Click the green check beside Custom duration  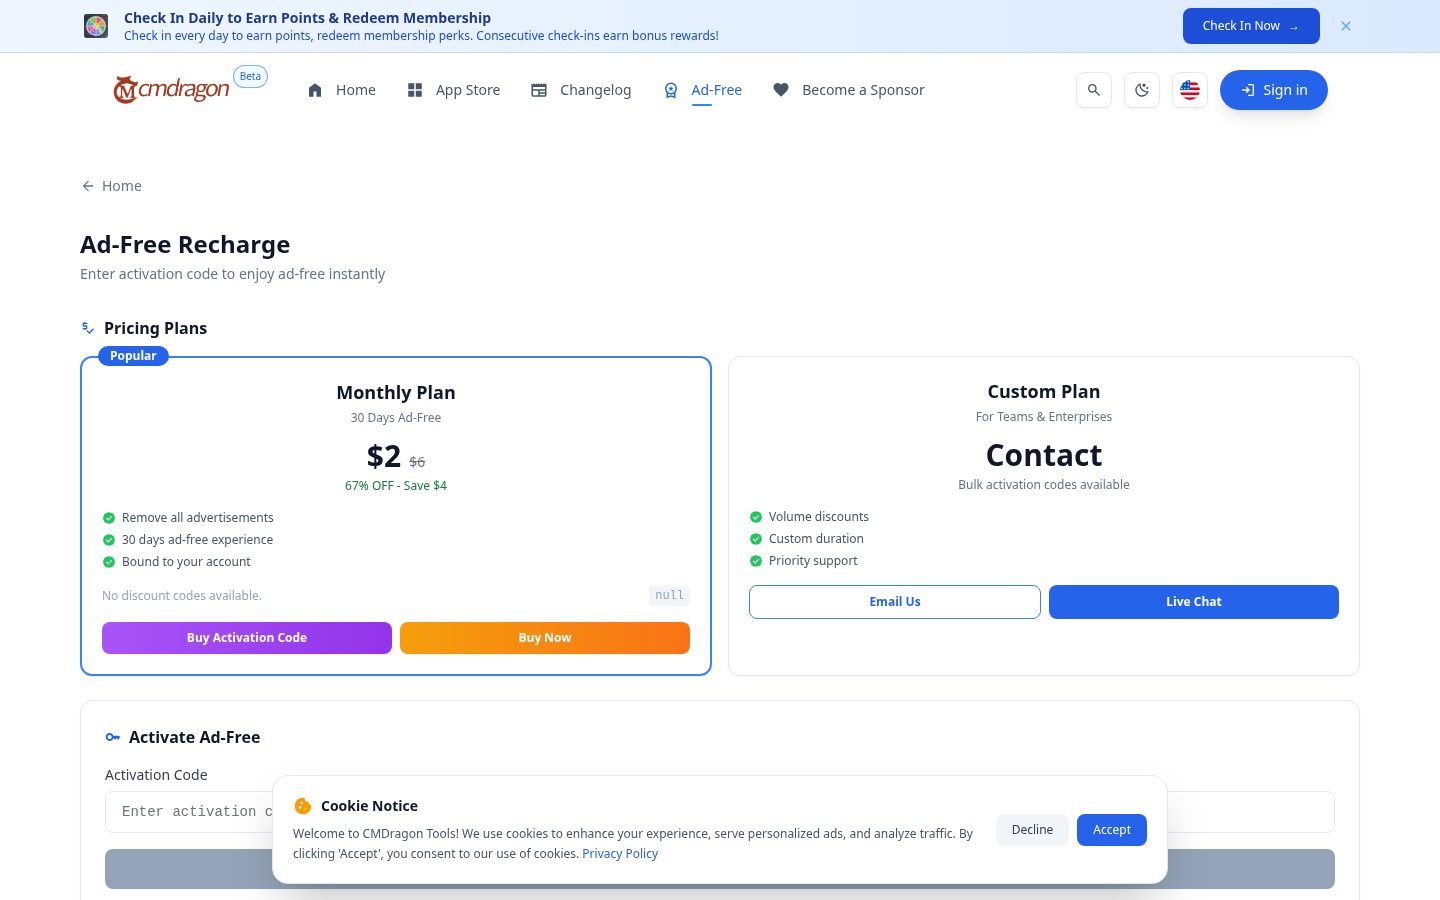click(x=756, y=539)
